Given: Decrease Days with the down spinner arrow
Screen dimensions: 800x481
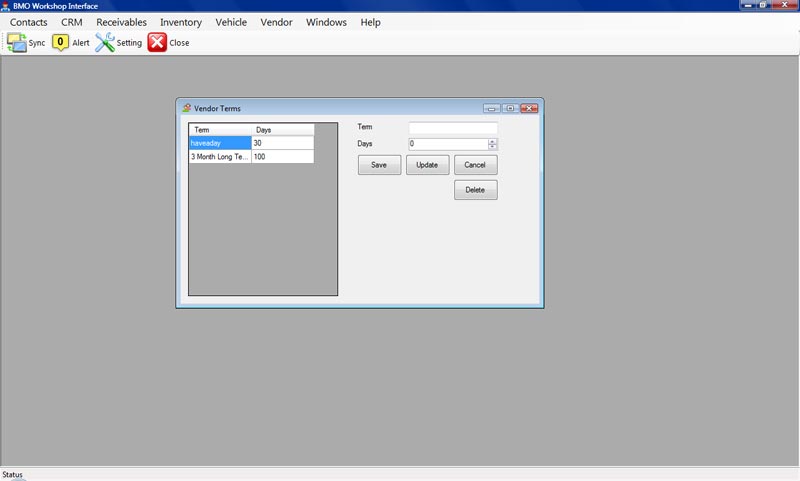Looking at the screenshot, I should click(x=492, y=147).
